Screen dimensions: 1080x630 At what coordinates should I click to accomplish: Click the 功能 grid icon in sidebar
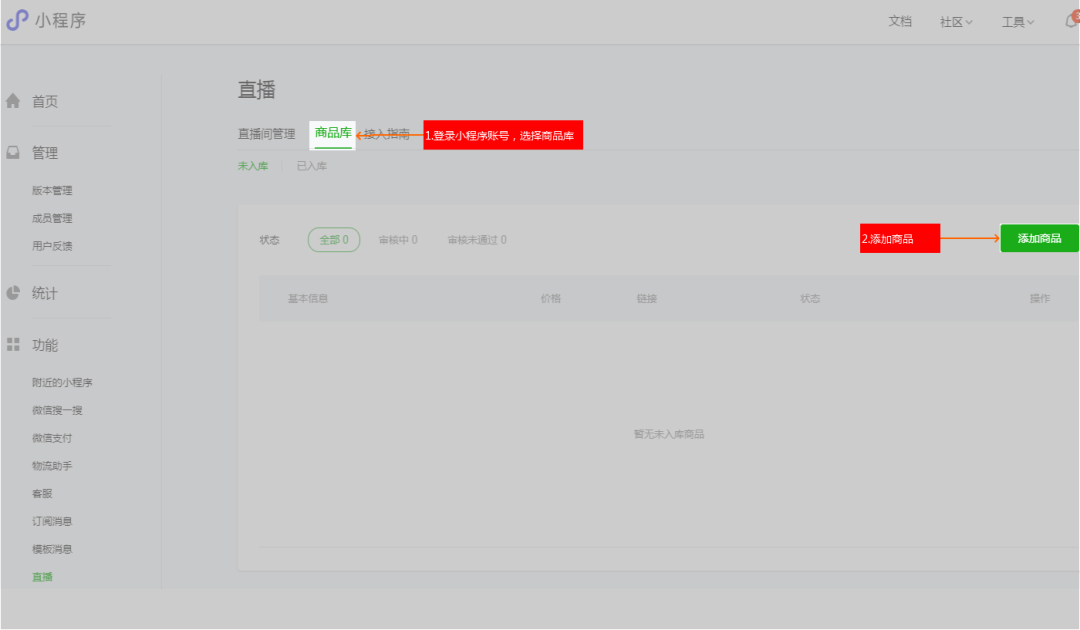[x=13, y=344]
